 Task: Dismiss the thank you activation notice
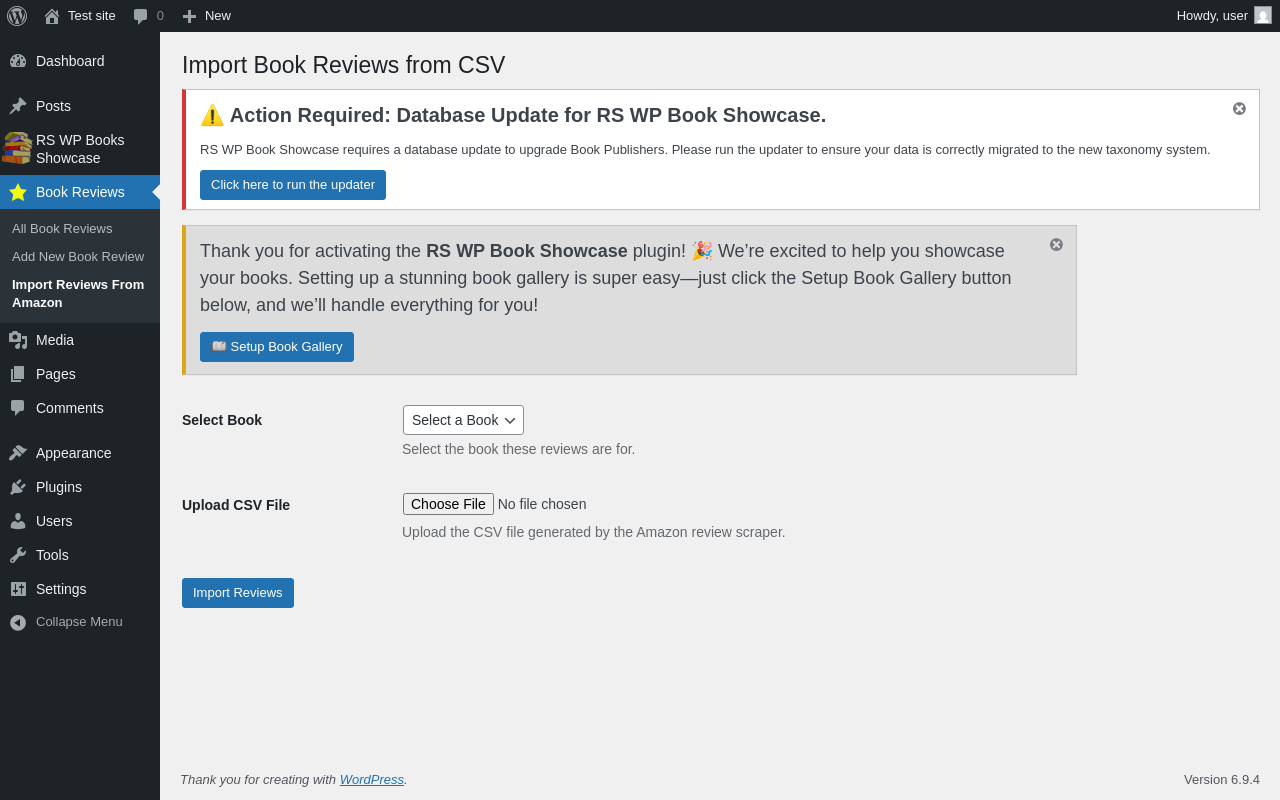(1056, 244)
